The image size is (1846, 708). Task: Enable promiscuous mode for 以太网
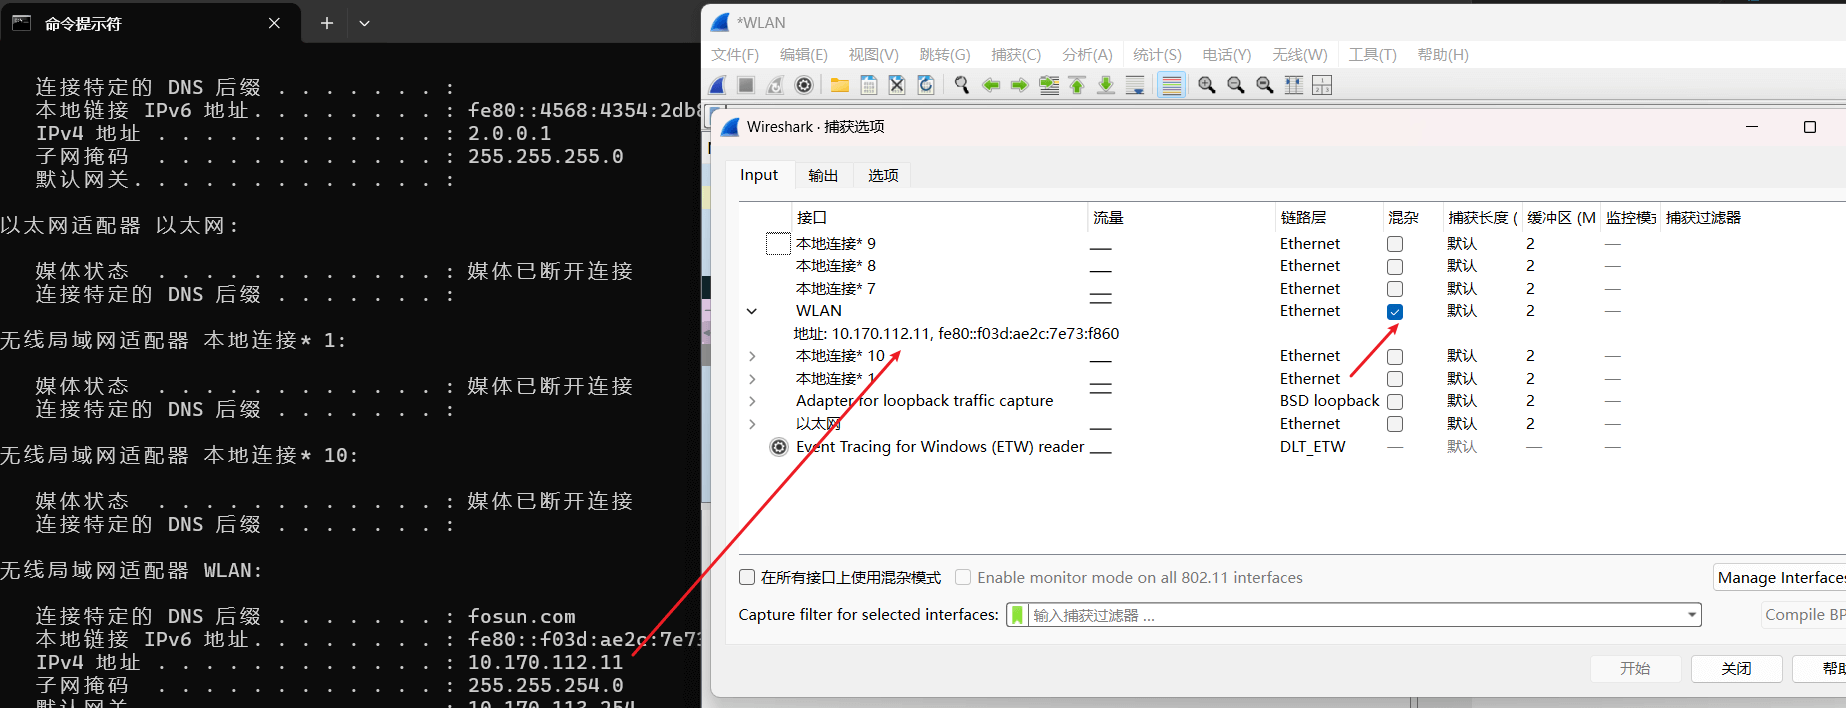(1395, 424)
